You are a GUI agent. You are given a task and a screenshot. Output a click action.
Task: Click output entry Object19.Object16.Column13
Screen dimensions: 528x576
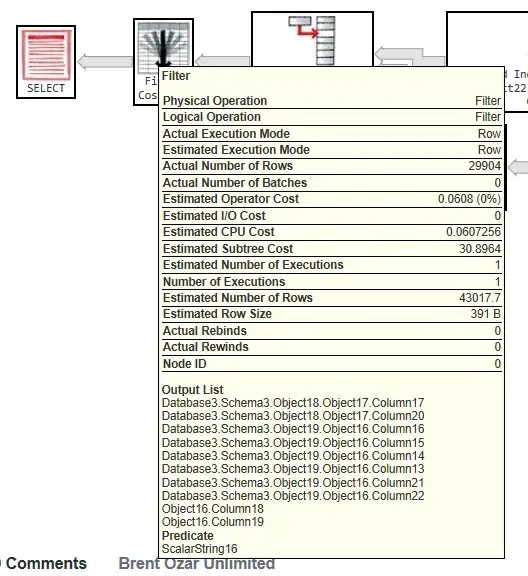coord(293,469)
